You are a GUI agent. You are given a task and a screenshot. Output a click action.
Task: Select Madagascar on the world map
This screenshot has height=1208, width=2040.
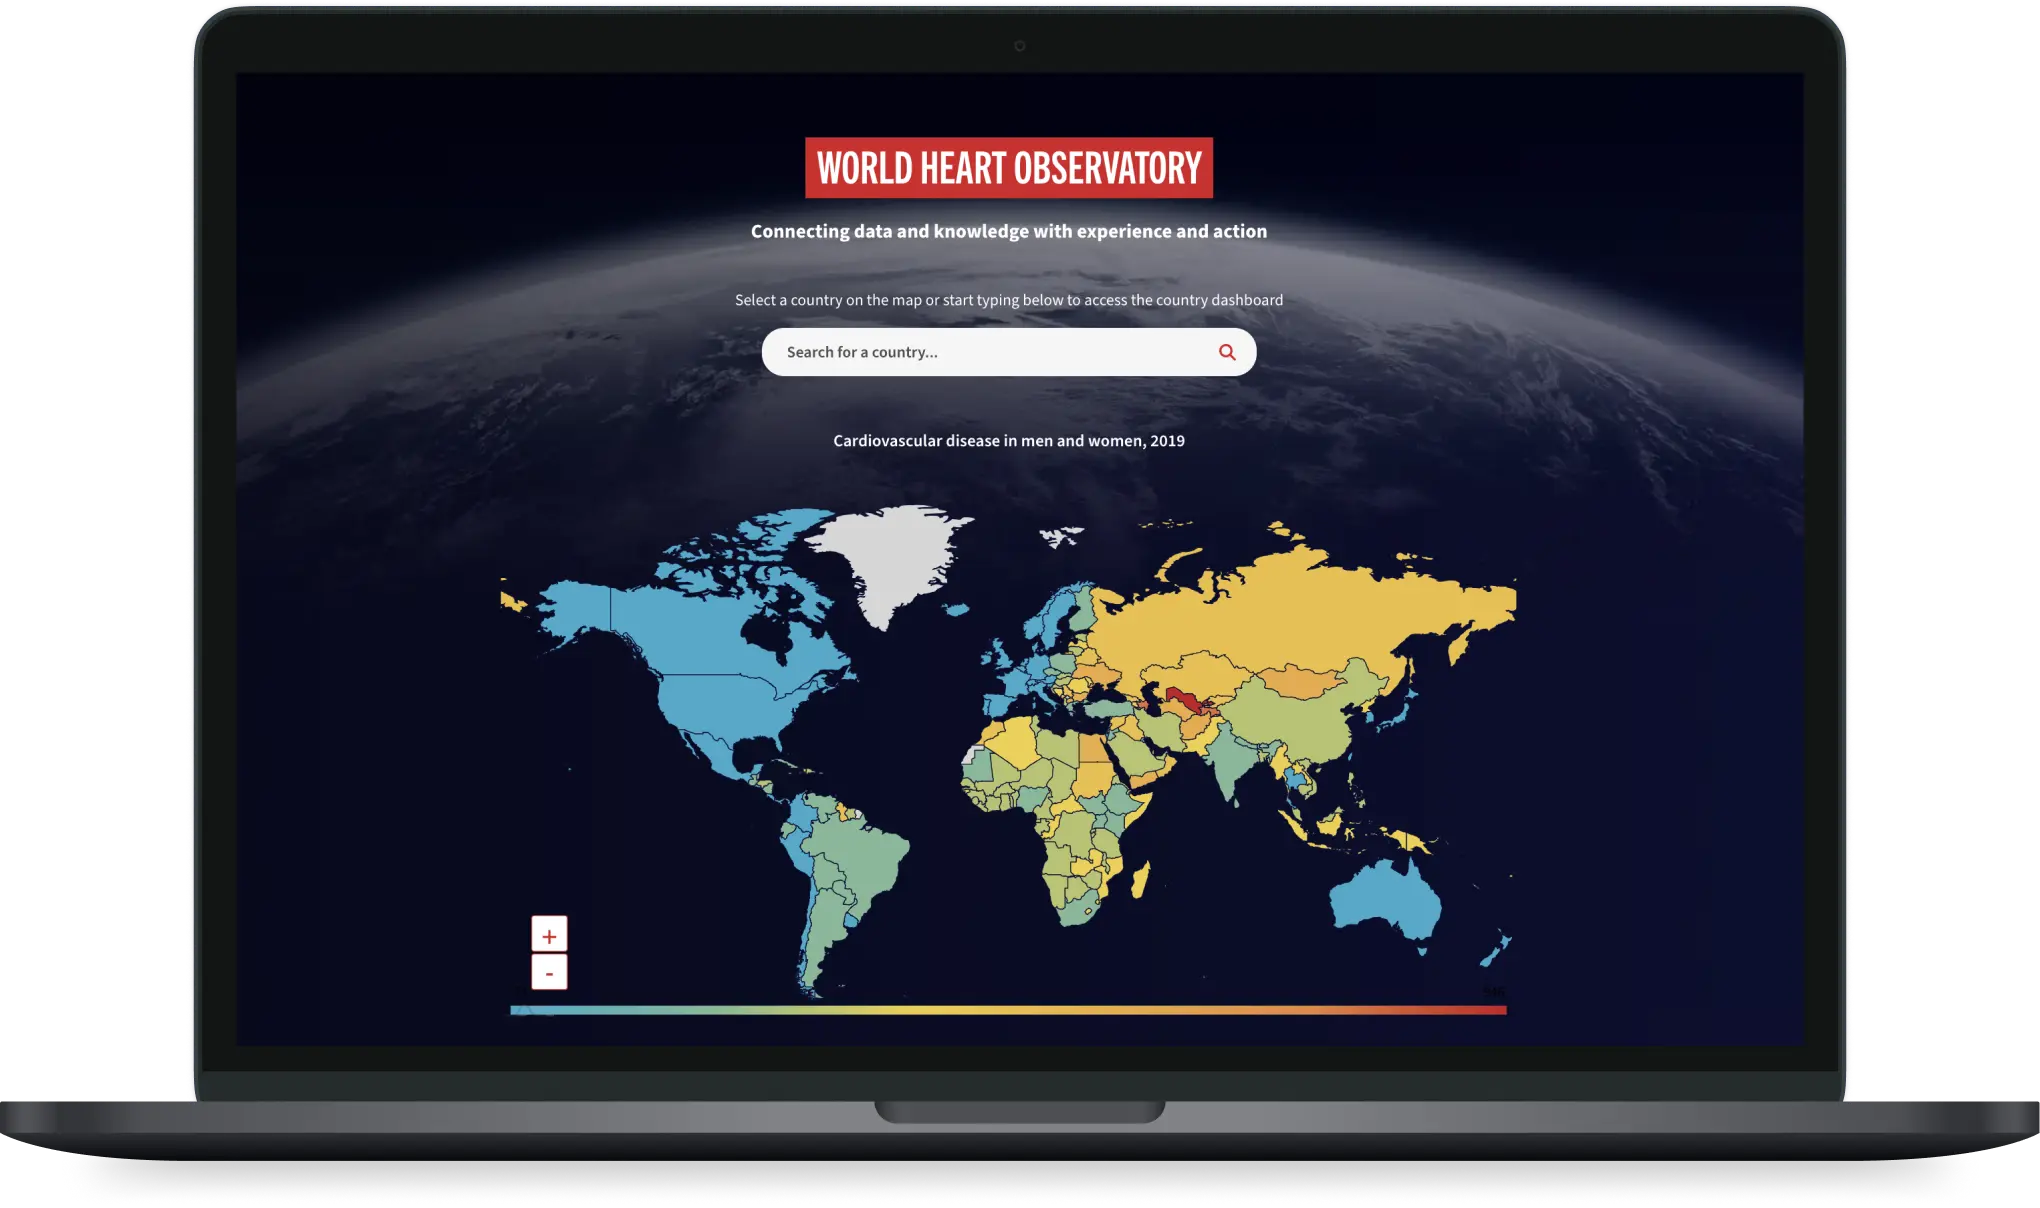point(1141,880)
